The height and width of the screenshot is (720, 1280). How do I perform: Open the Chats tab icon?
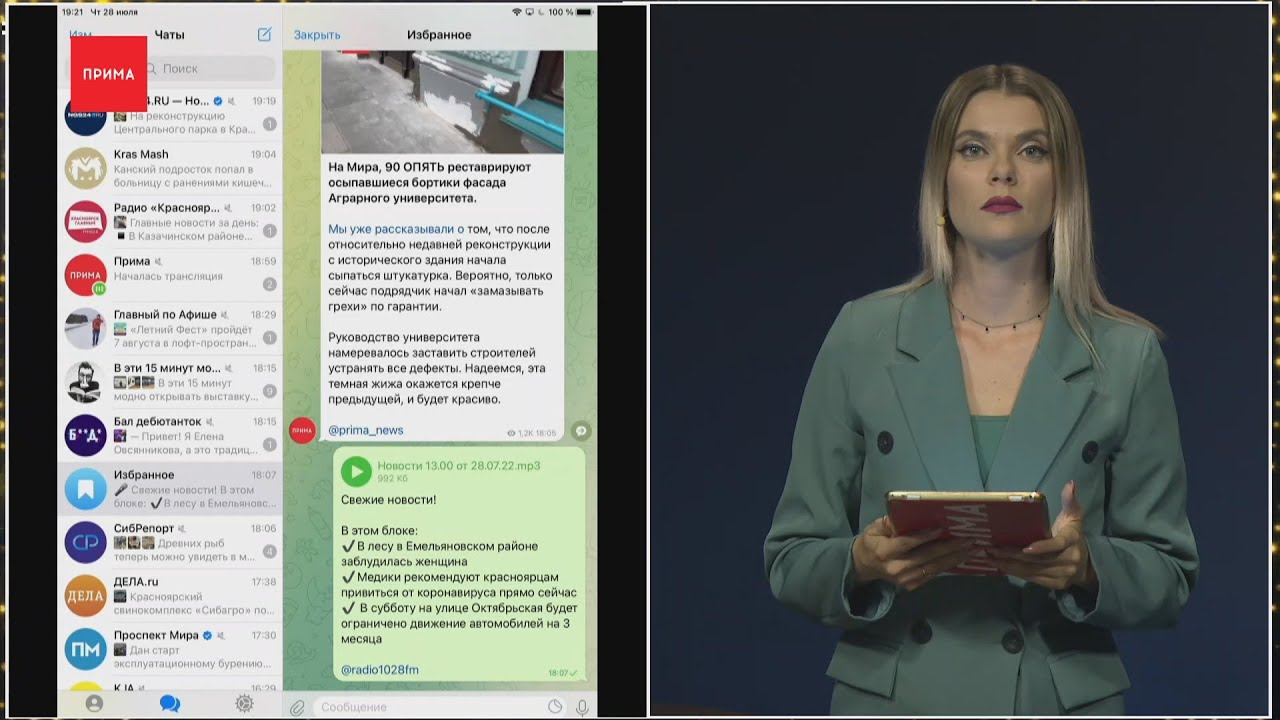pyautogui.click(x=170, y=704)
